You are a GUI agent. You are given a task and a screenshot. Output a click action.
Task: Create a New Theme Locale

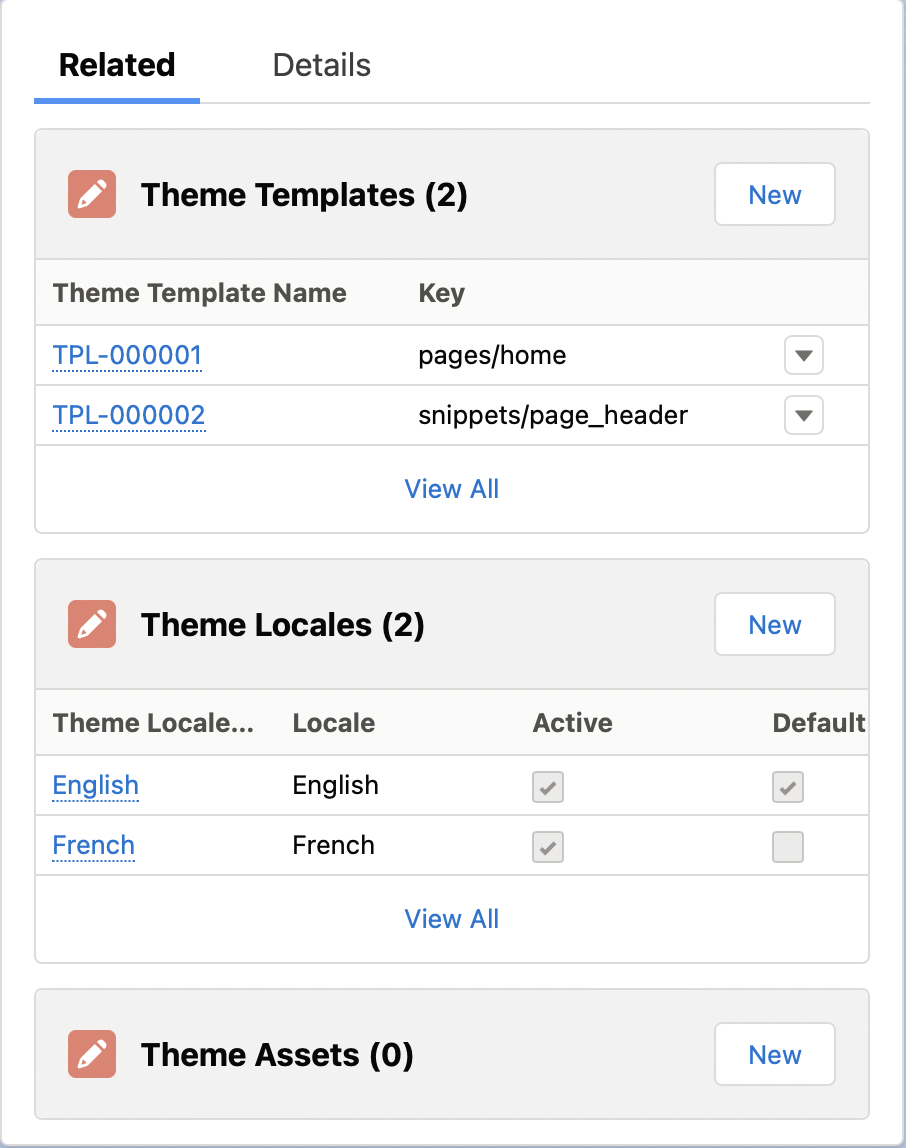(775, 624)
